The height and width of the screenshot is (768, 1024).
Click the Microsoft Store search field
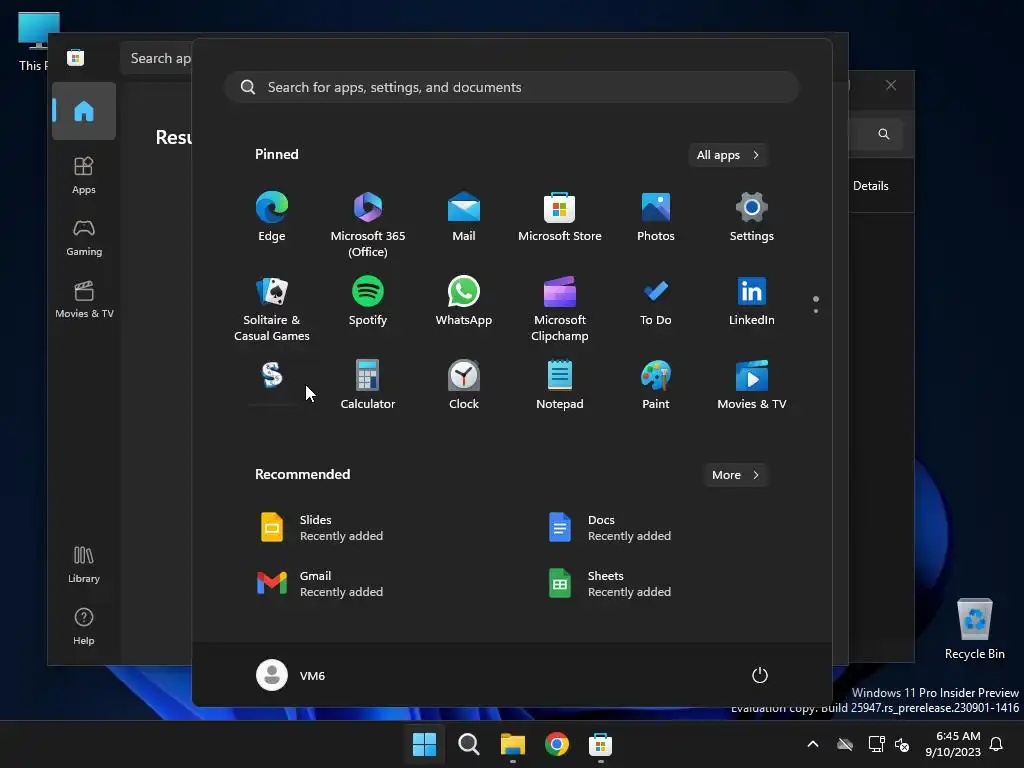coord(157,58)
